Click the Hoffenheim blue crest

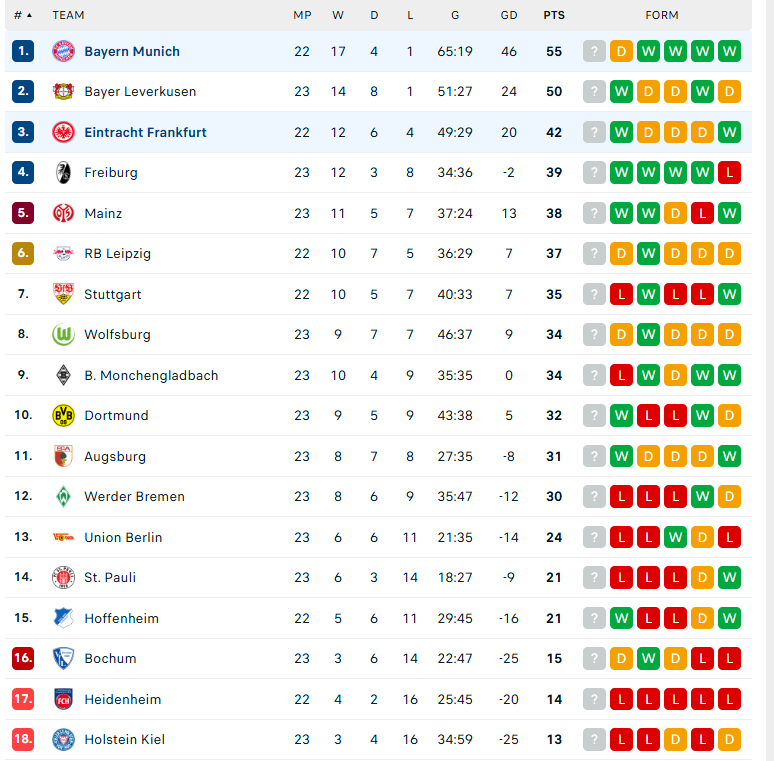[x=63, y=618]
